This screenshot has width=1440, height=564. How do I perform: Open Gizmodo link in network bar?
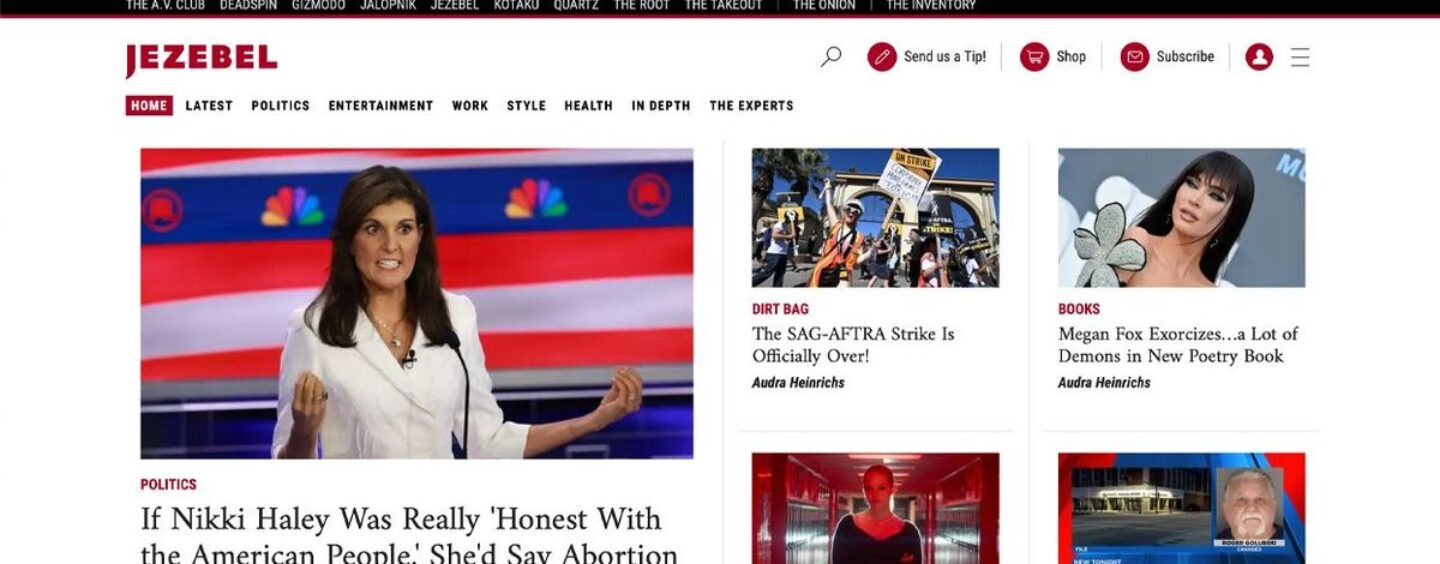coord(318,5)
